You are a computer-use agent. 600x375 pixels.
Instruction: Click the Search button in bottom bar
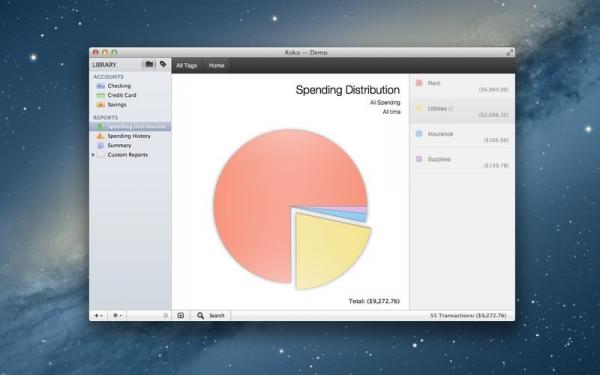click(211, 315)
